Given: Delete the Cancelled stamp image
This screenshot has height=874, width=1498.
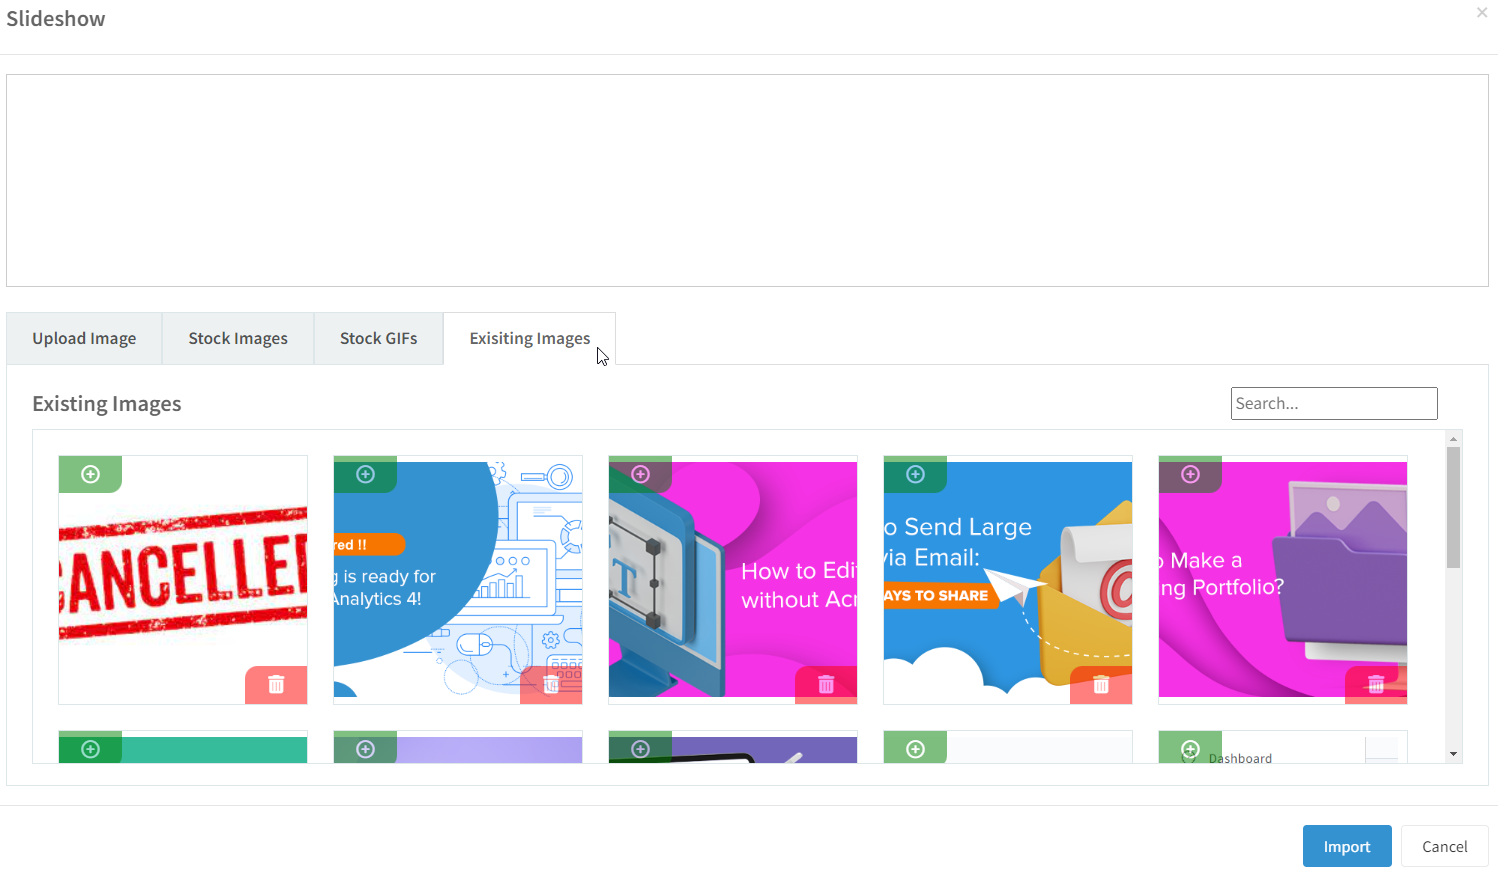Looking at the screenshot, I should tap(276, 685).
